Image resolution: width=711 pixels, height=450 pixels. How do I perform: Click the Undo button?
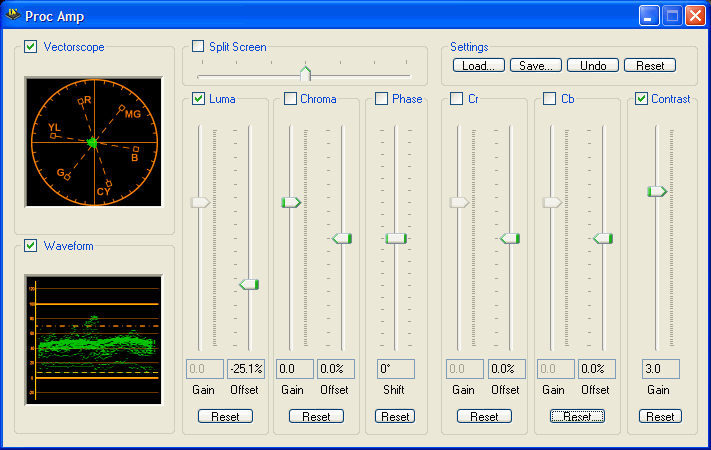tap(593, 66)
